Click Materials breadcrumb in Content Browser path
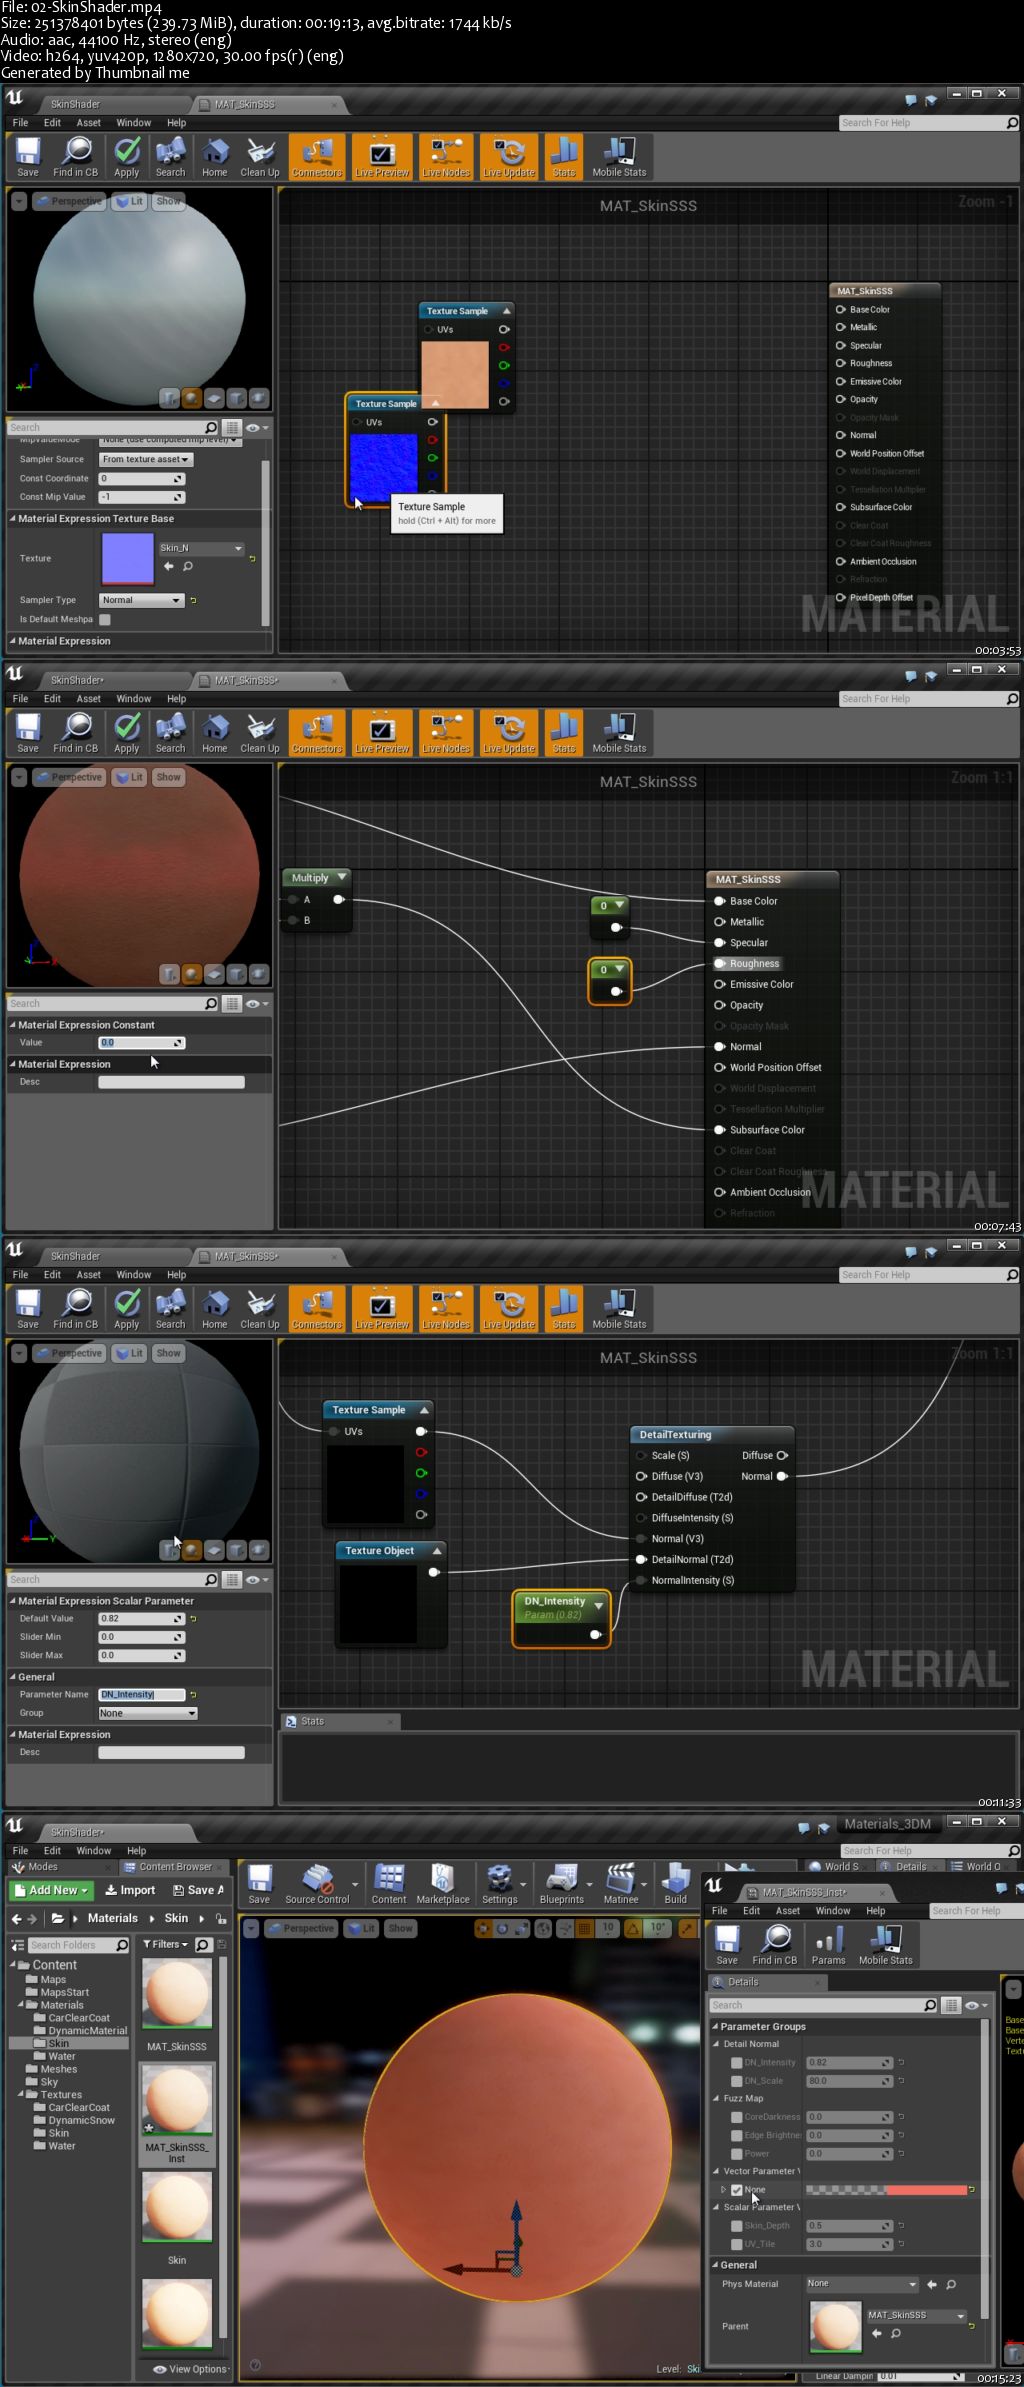This screenshot has width=1024, height=2387. tap(113, 1918)
